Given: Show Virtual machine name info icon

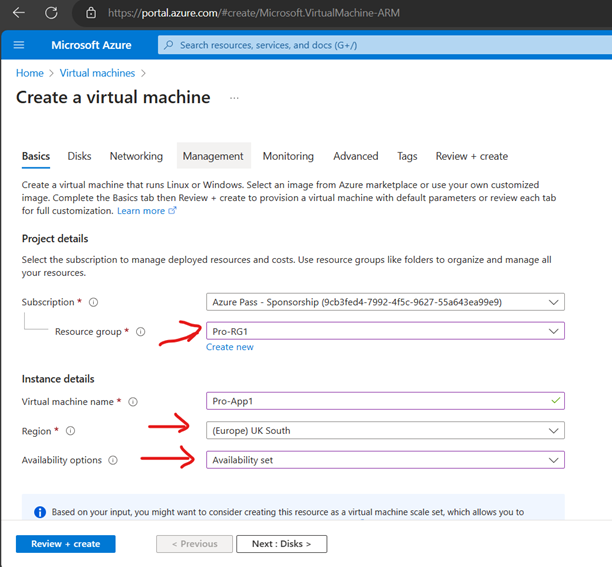Looking at the screenshot, I should pyautogui.click(x=133, y=402).
